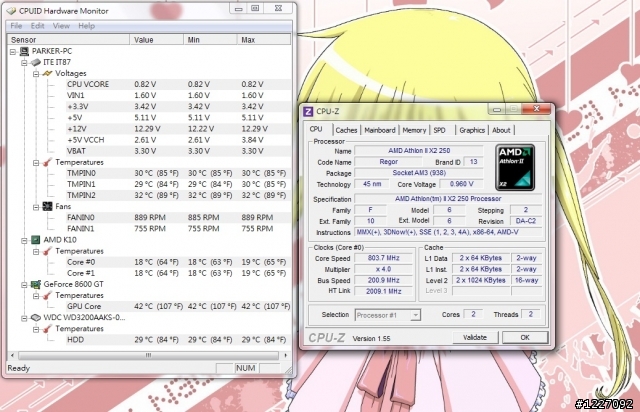Select the TMPIN0 temperature row
The height and width of the screenshot is (412, 640).
179,173
